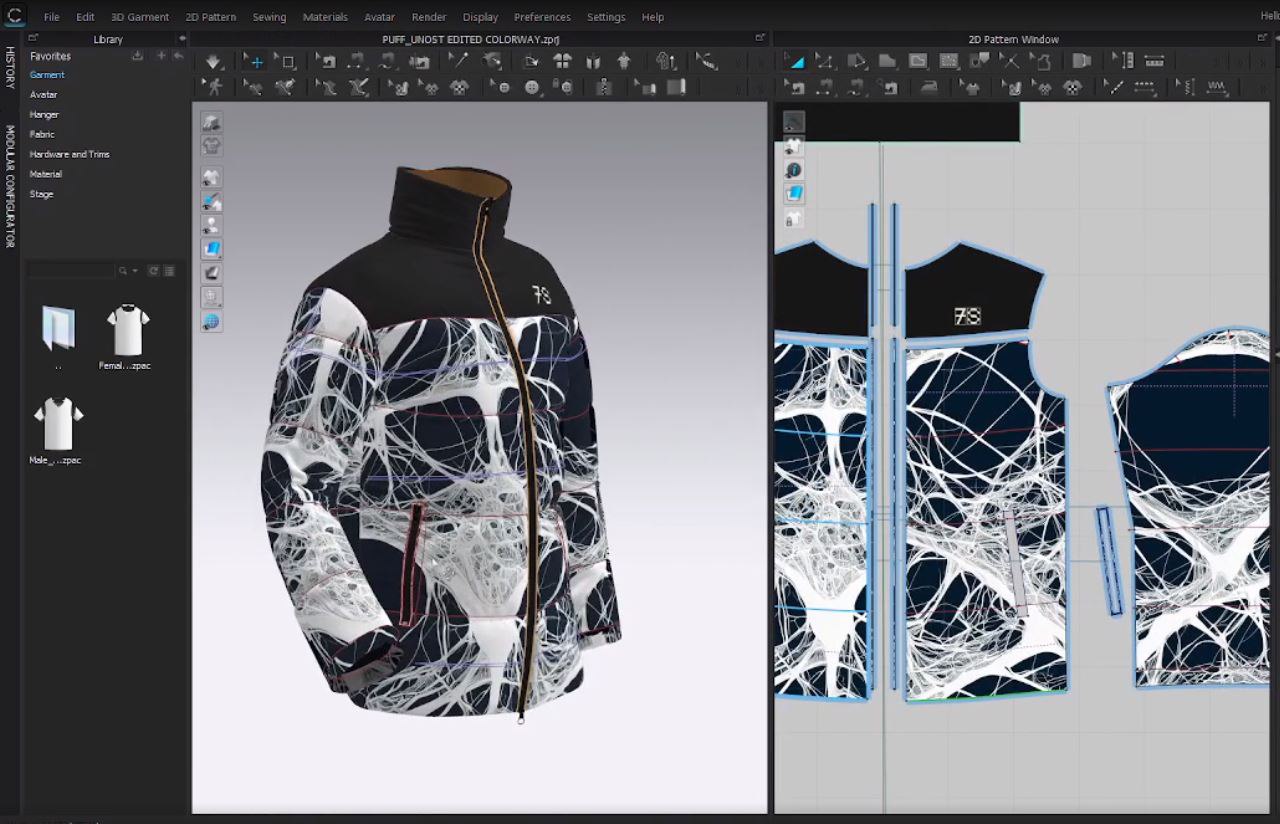Click the Reset 2D Arrangement four-piece icon
This screenshot has height=824, width=1280.
point(562,62)
